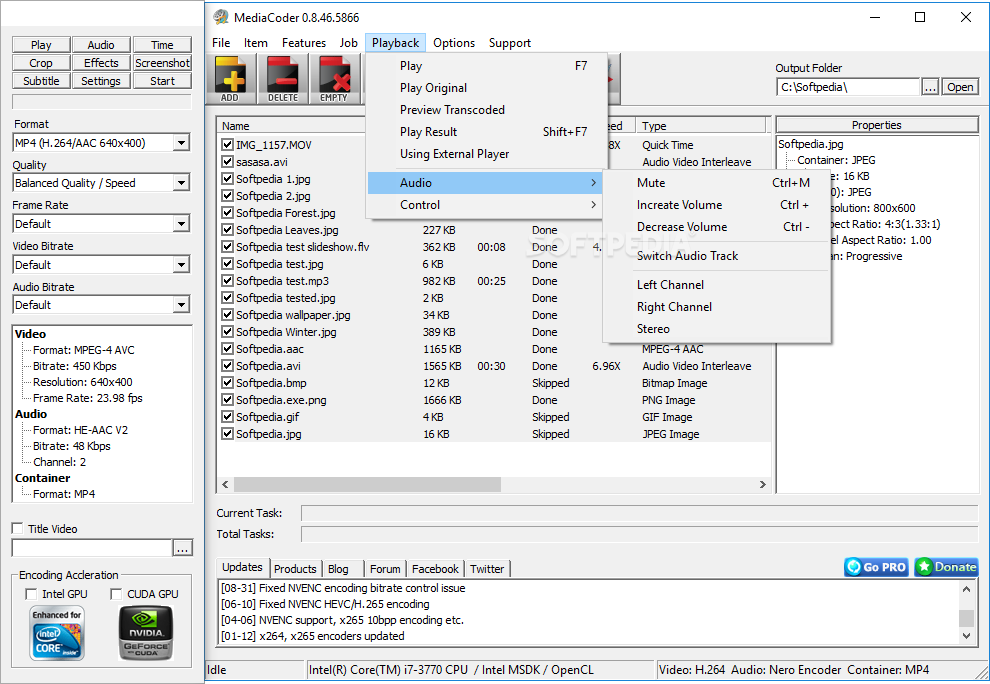The width and height of the screenshot is (990, 684).
Task: Choose Decrease Volume menu item
Action: point(717,227)
